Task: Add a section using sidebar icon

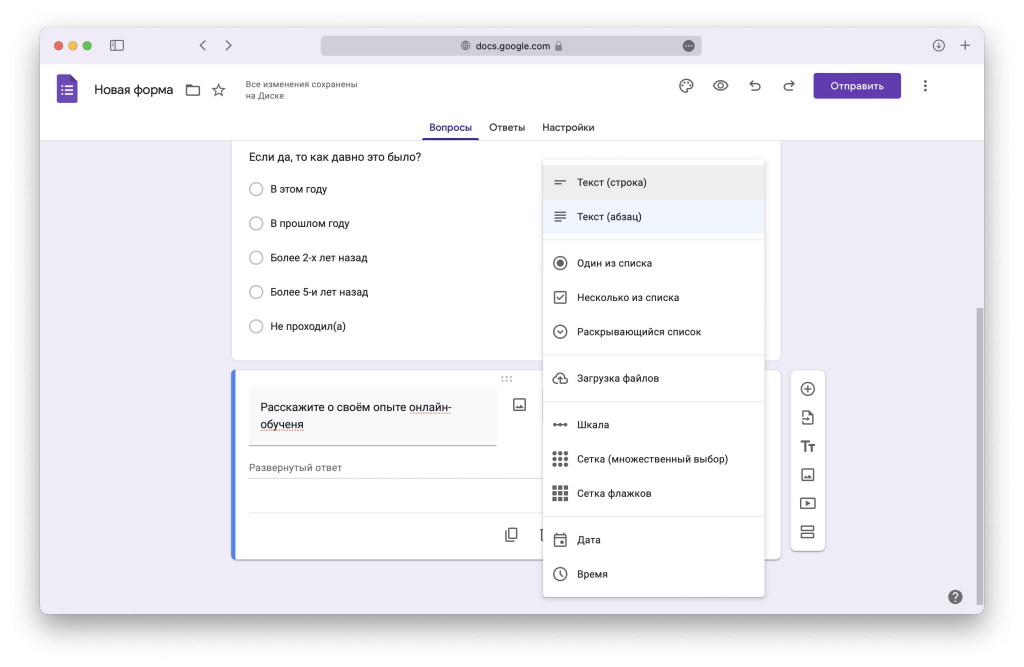Action: (808, 532)
